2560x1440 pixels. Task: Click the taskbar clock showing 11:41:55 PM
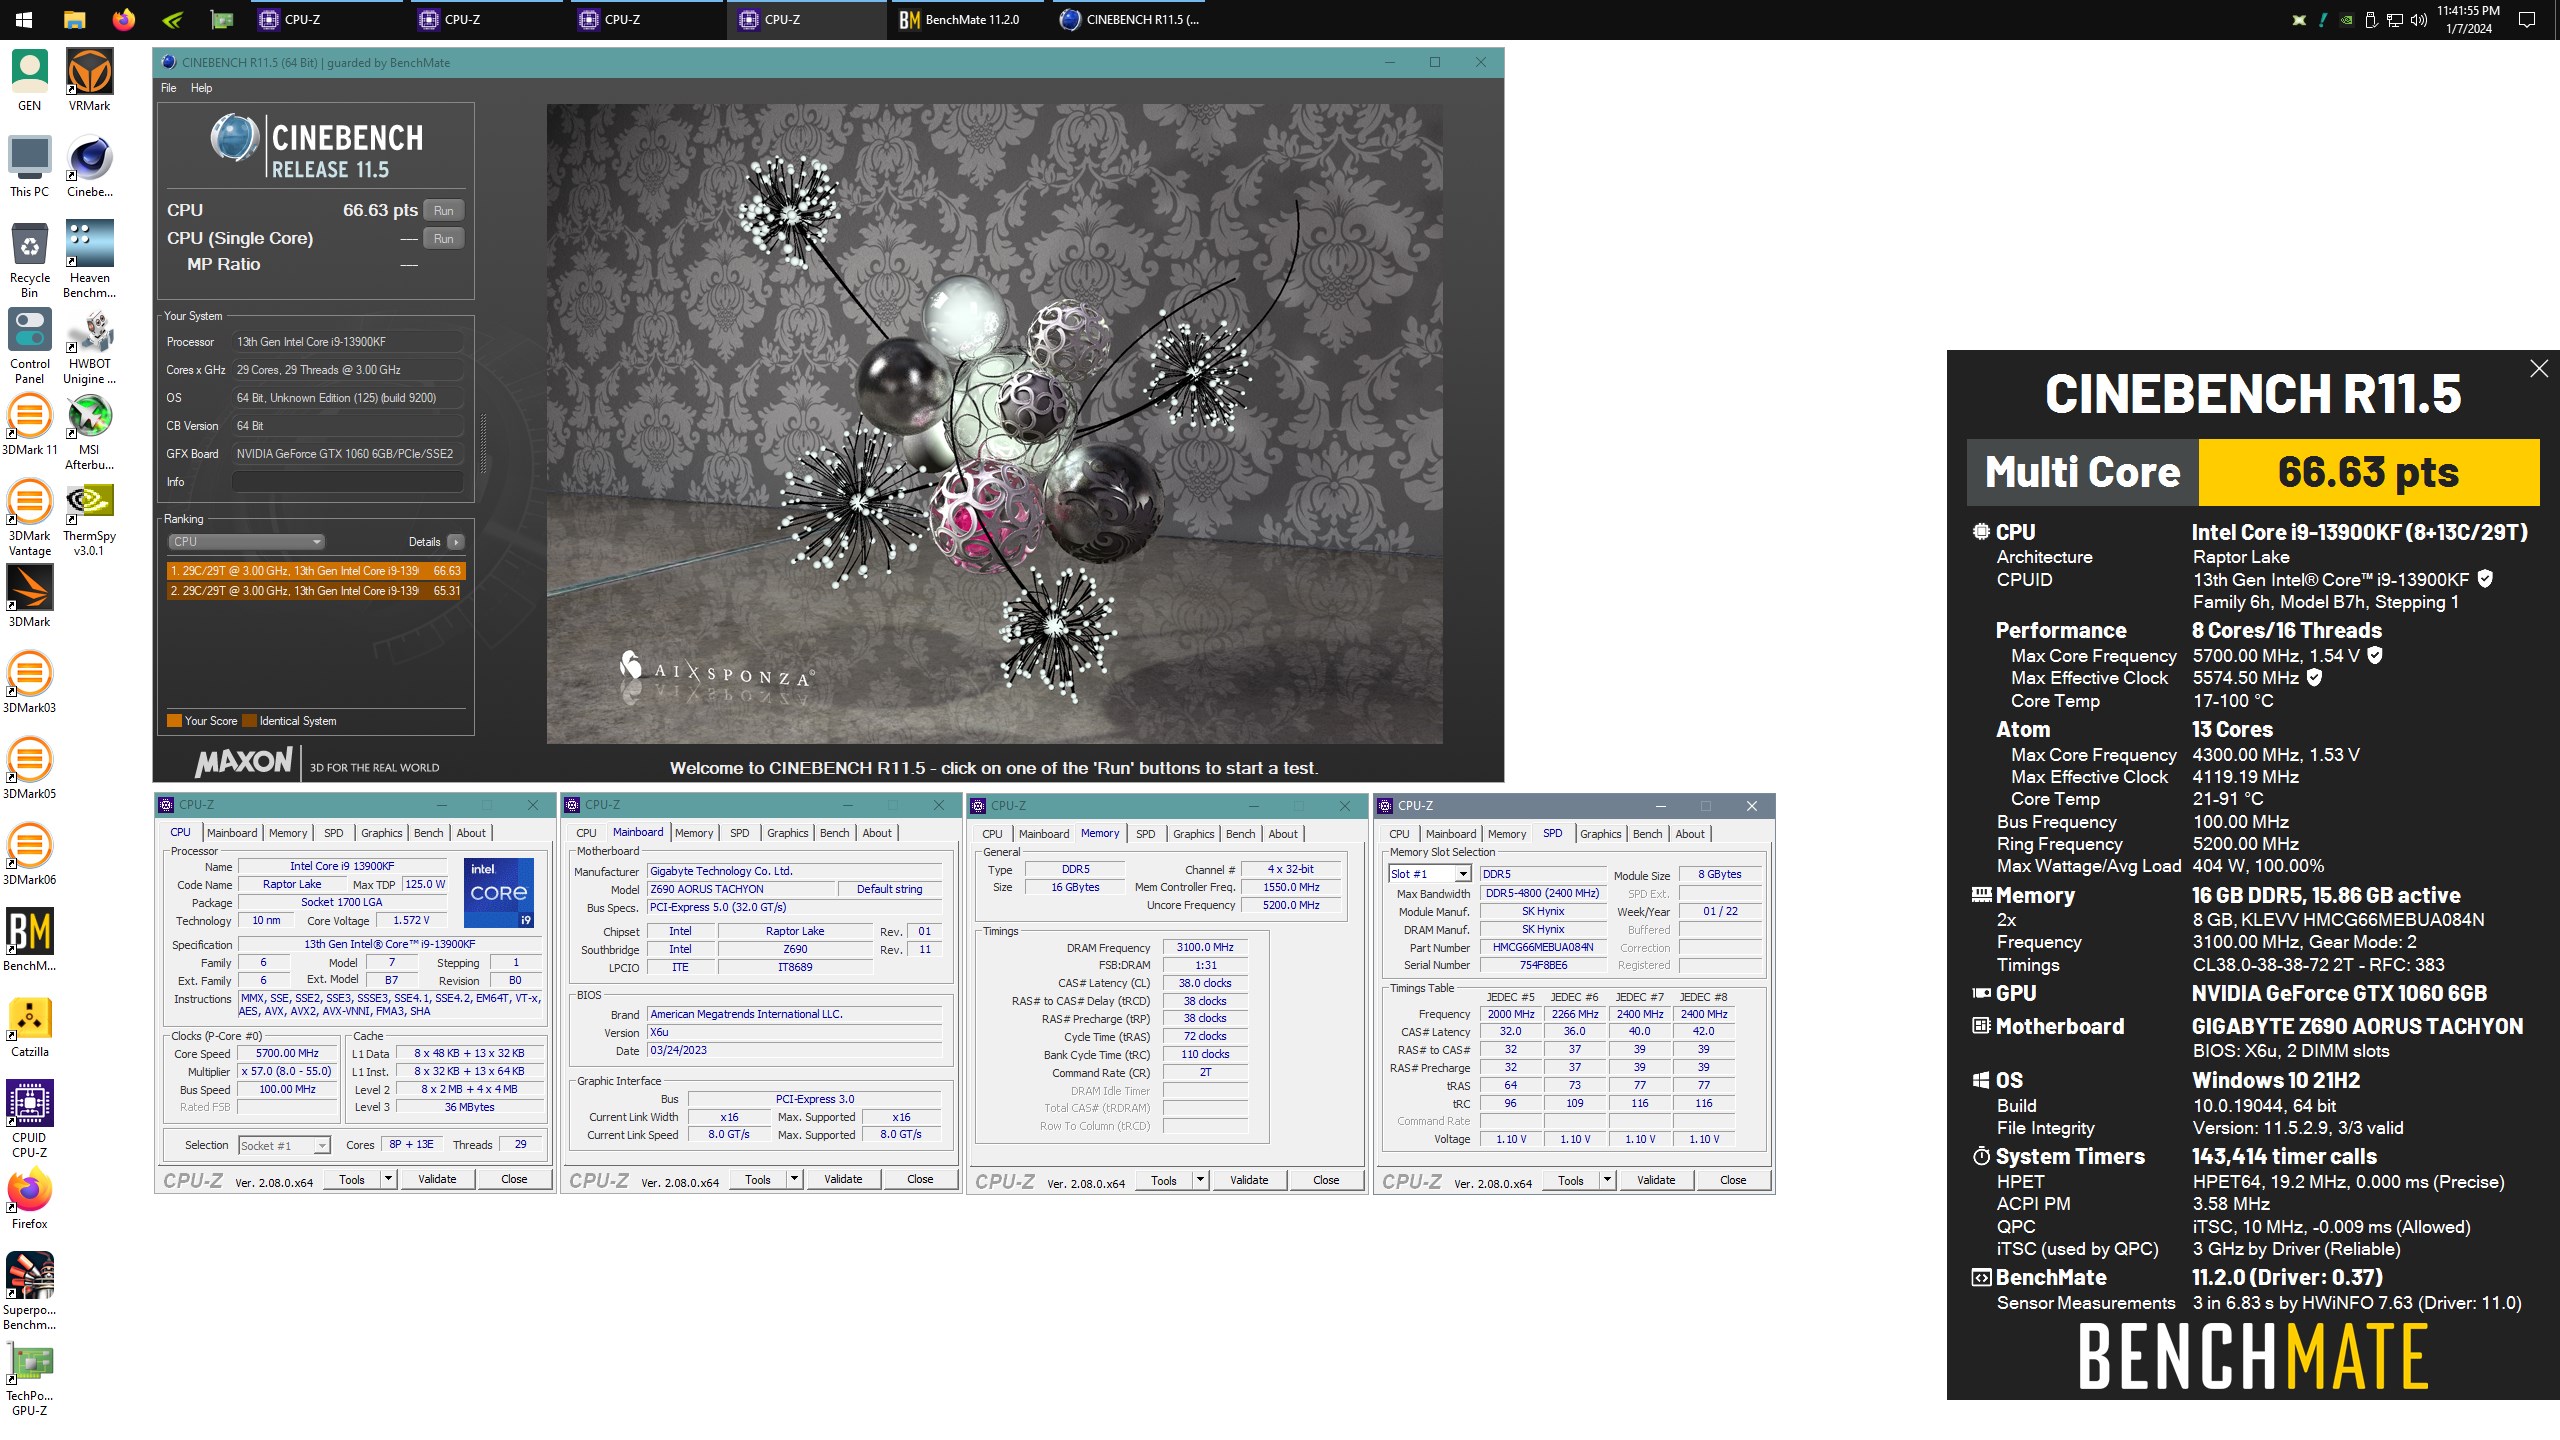(2468, 19)
